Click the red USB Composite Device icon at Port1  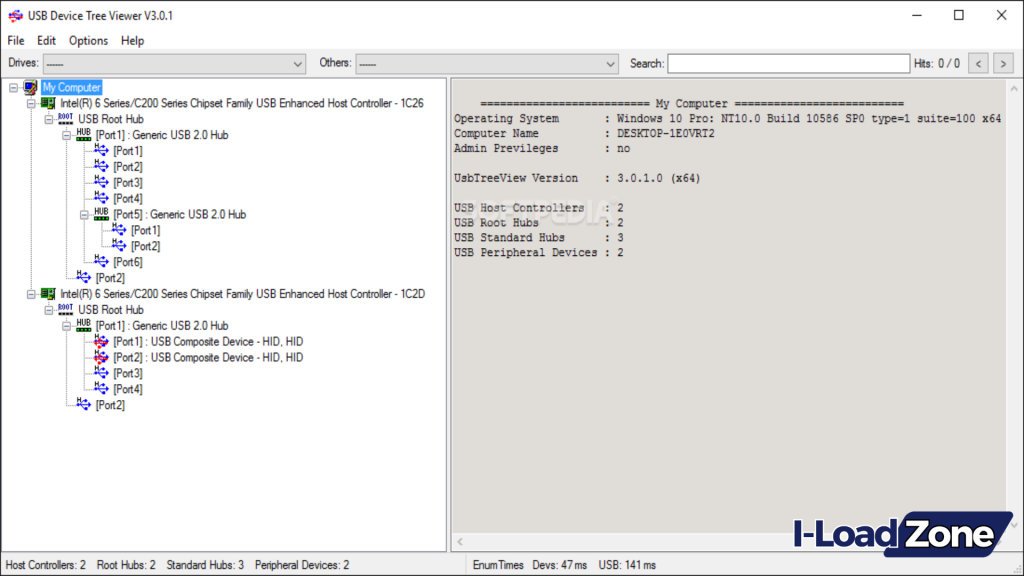coord(102,341)
